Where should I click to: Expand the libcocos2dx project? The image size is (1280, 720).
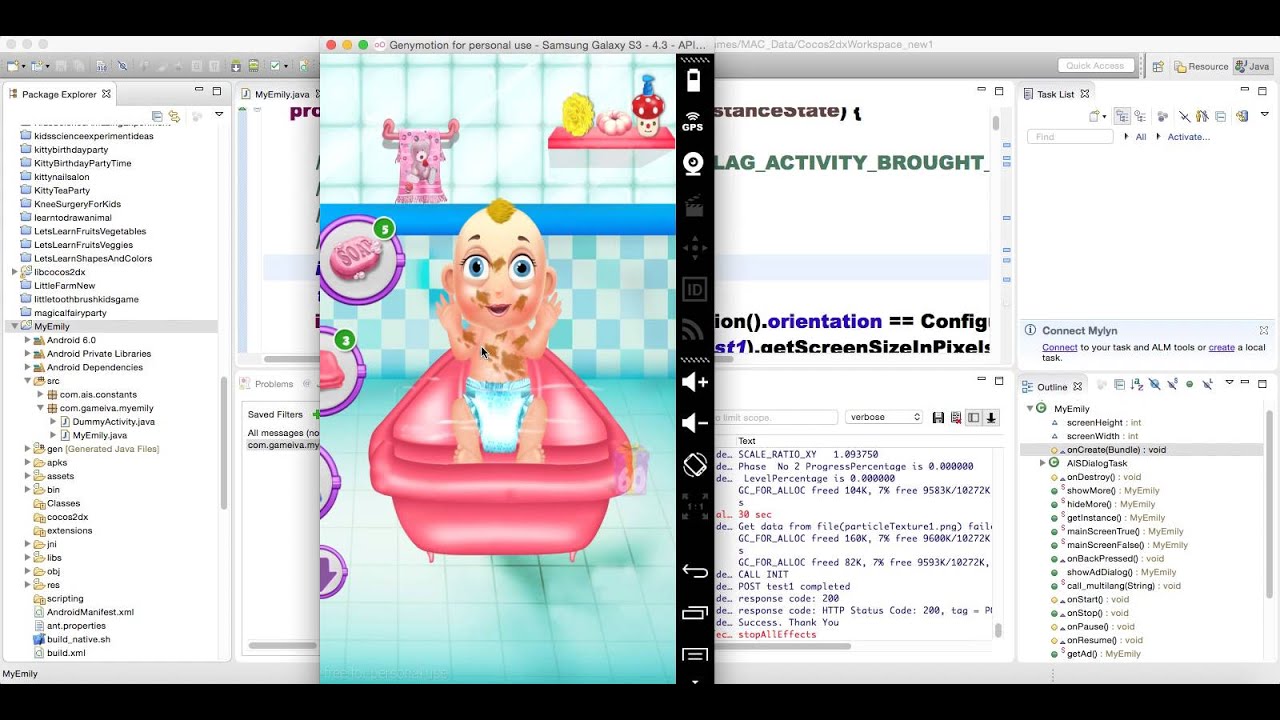14,272
